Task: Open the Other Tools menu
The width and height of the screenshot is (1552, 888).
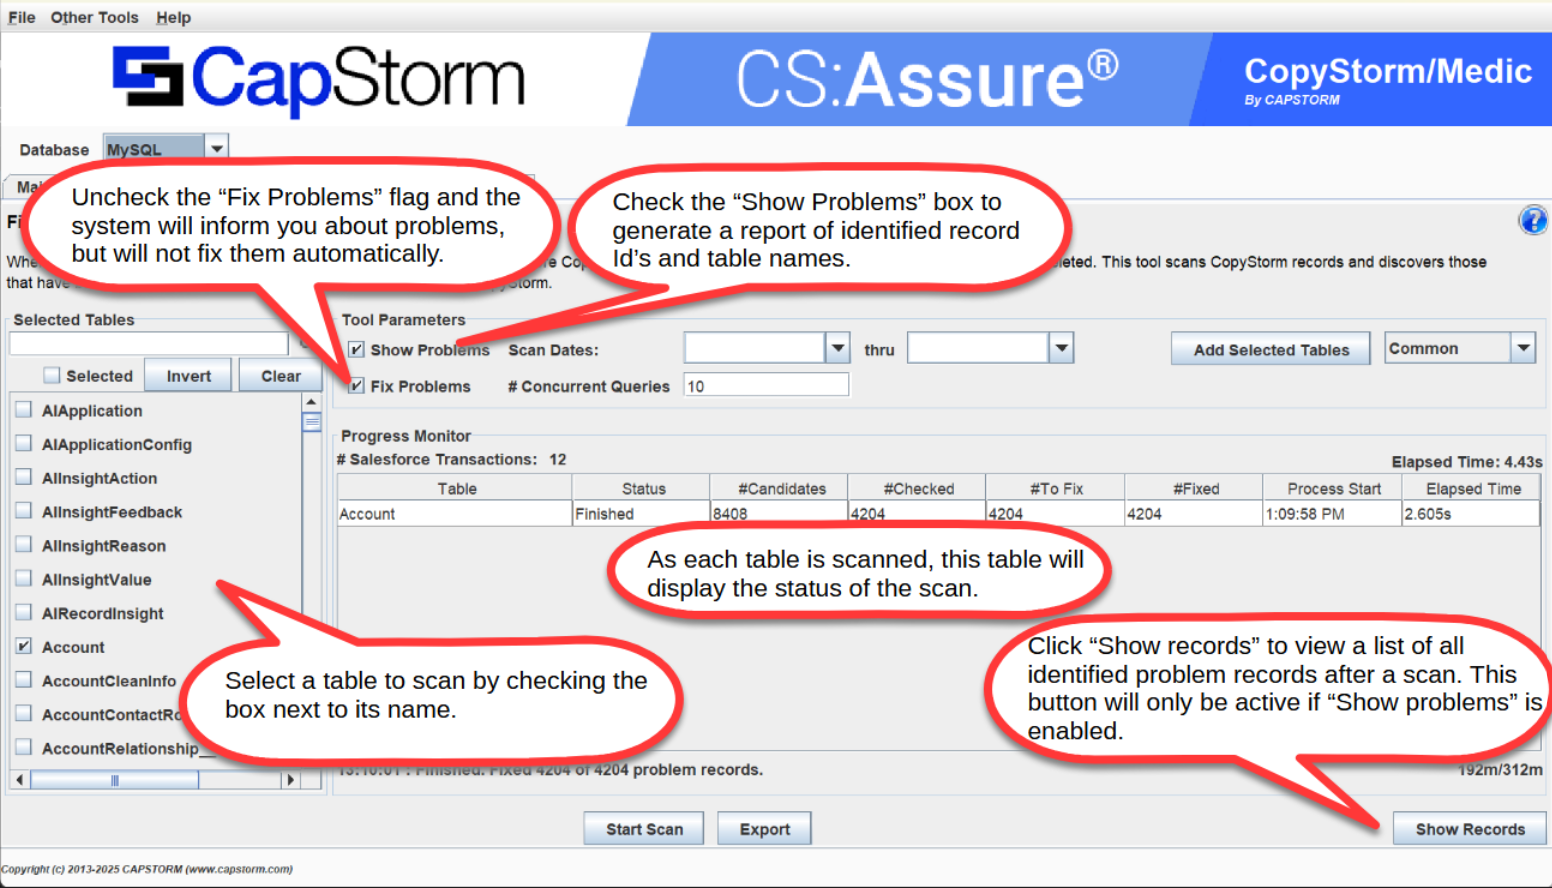Action: pos(95,17)
